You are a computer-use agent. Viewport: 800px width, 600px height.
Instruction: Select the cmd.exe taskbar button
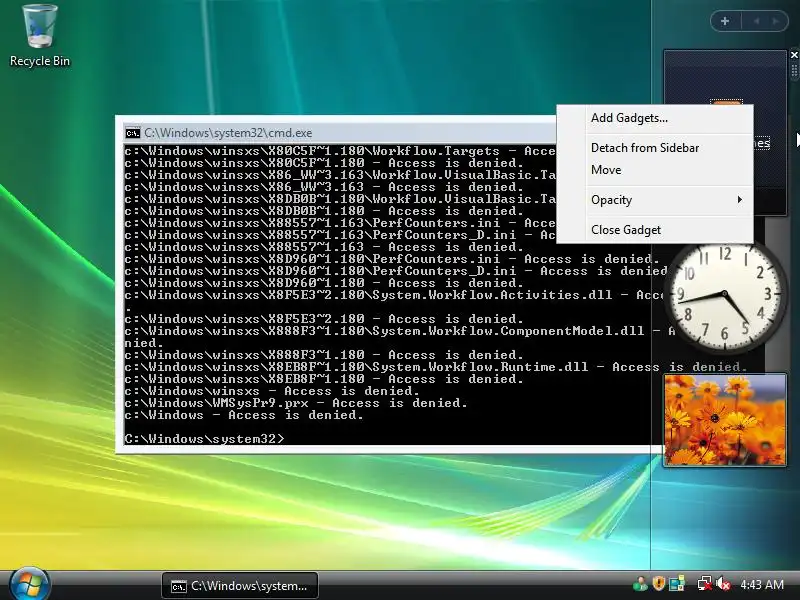240,586
